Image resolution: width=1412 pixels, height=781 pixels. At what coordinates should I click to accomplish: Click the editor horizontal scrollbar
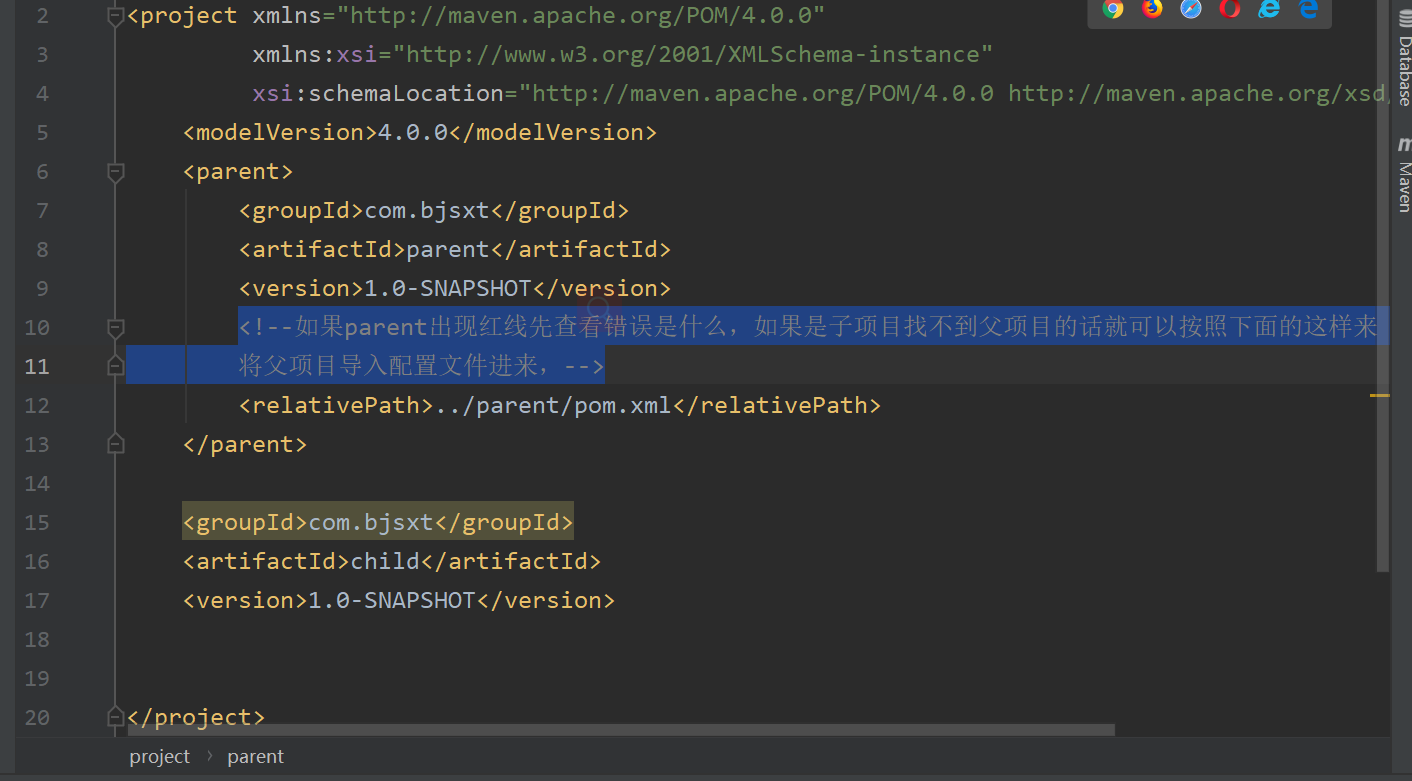[x=619, y=730]
